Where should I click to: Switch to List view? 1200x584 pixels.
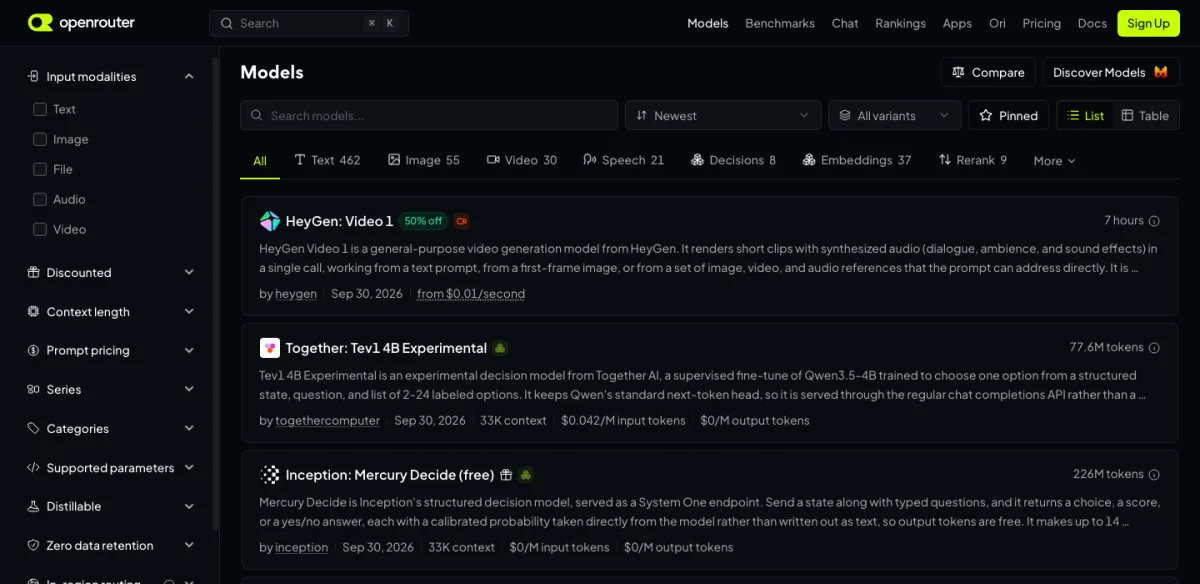1085,116
